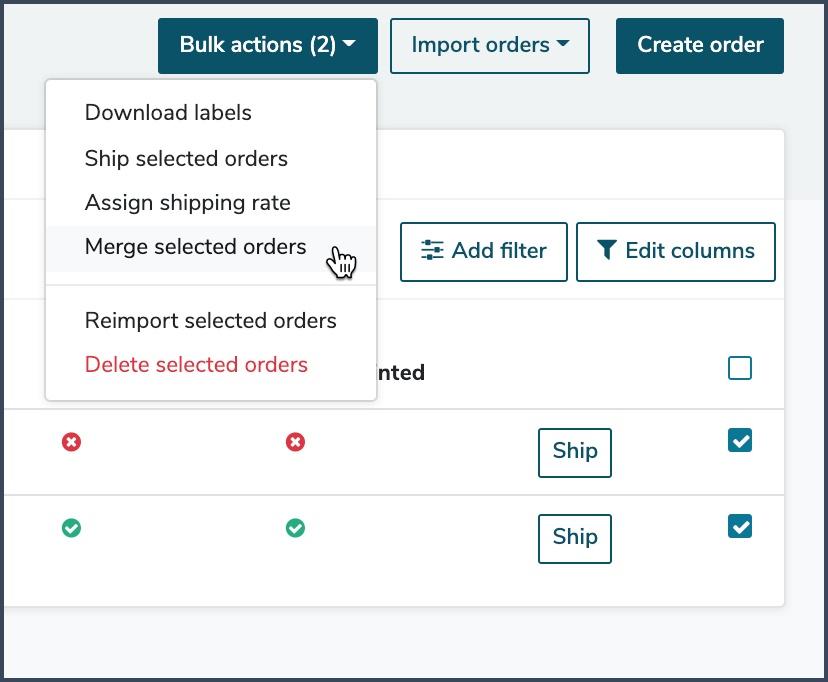Viewport: 828px width, 682px height.
Task: Click the funnel icon on Edit columns
Action: [x=607, y=250]
